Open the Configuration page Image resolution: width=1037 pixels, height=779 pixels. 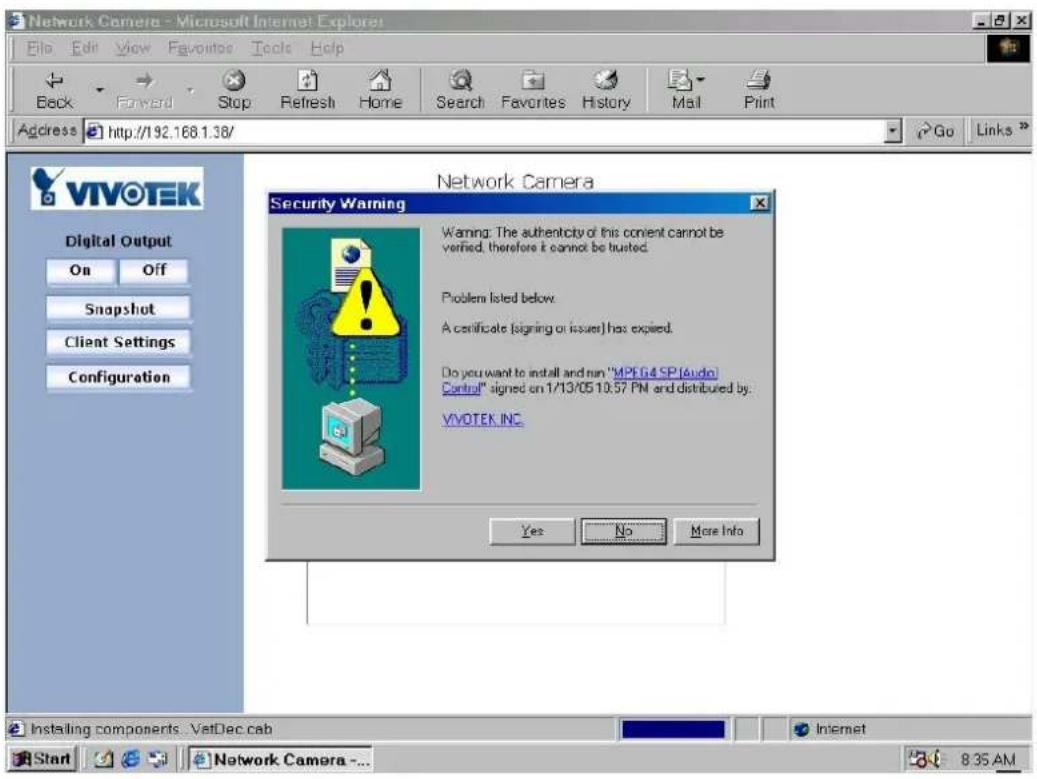point(119,377)
